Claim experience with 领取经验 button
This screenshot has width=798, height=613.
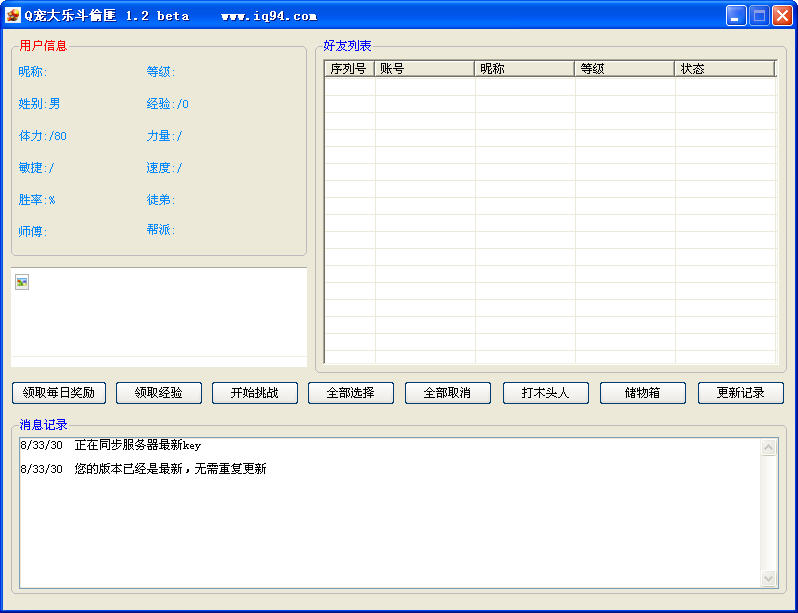[x=159, y=393]
